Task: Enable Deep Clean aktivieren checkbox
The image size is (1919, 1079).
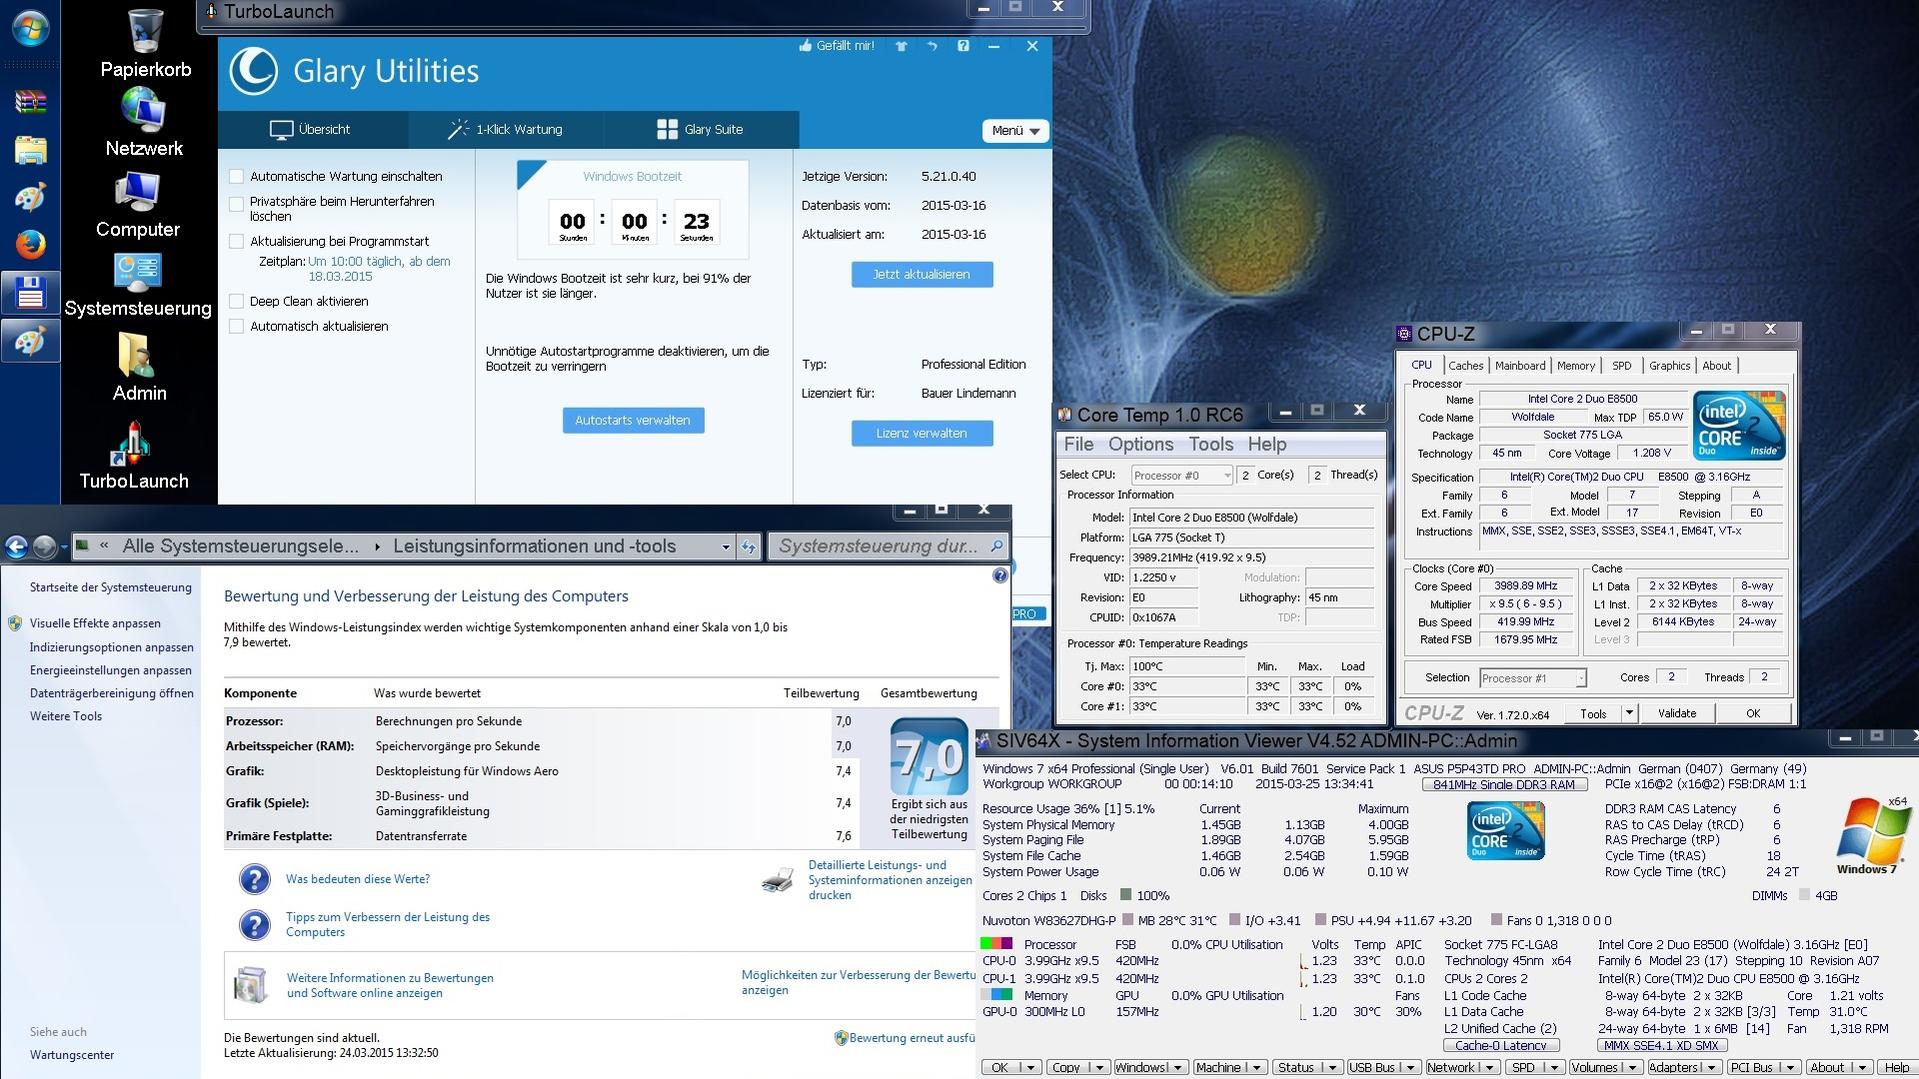Action: [237, 302]
